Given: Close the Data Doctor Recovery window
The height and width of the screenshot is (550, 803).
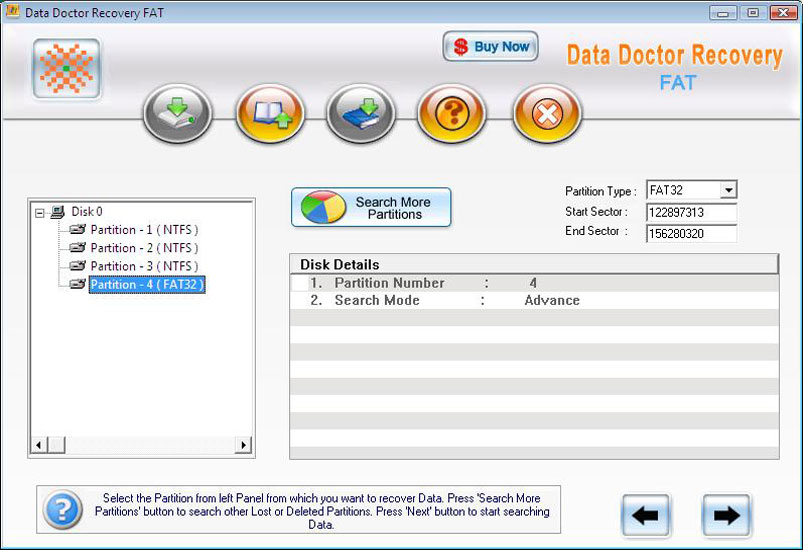Looking at the screenshot, I should [x=783, y=13].
